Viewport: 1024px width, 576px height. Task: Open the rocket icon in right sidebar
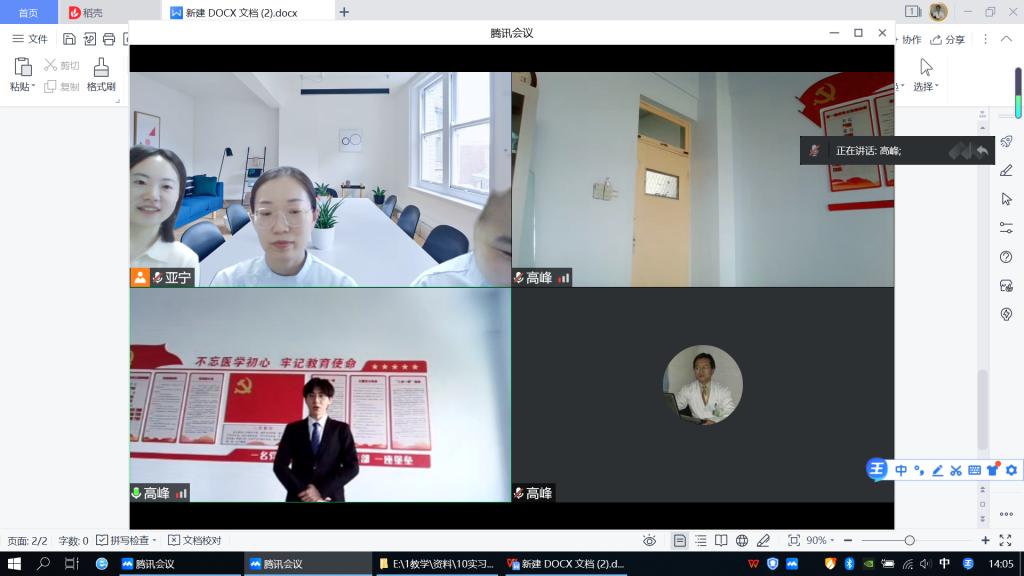point(1007,142)
